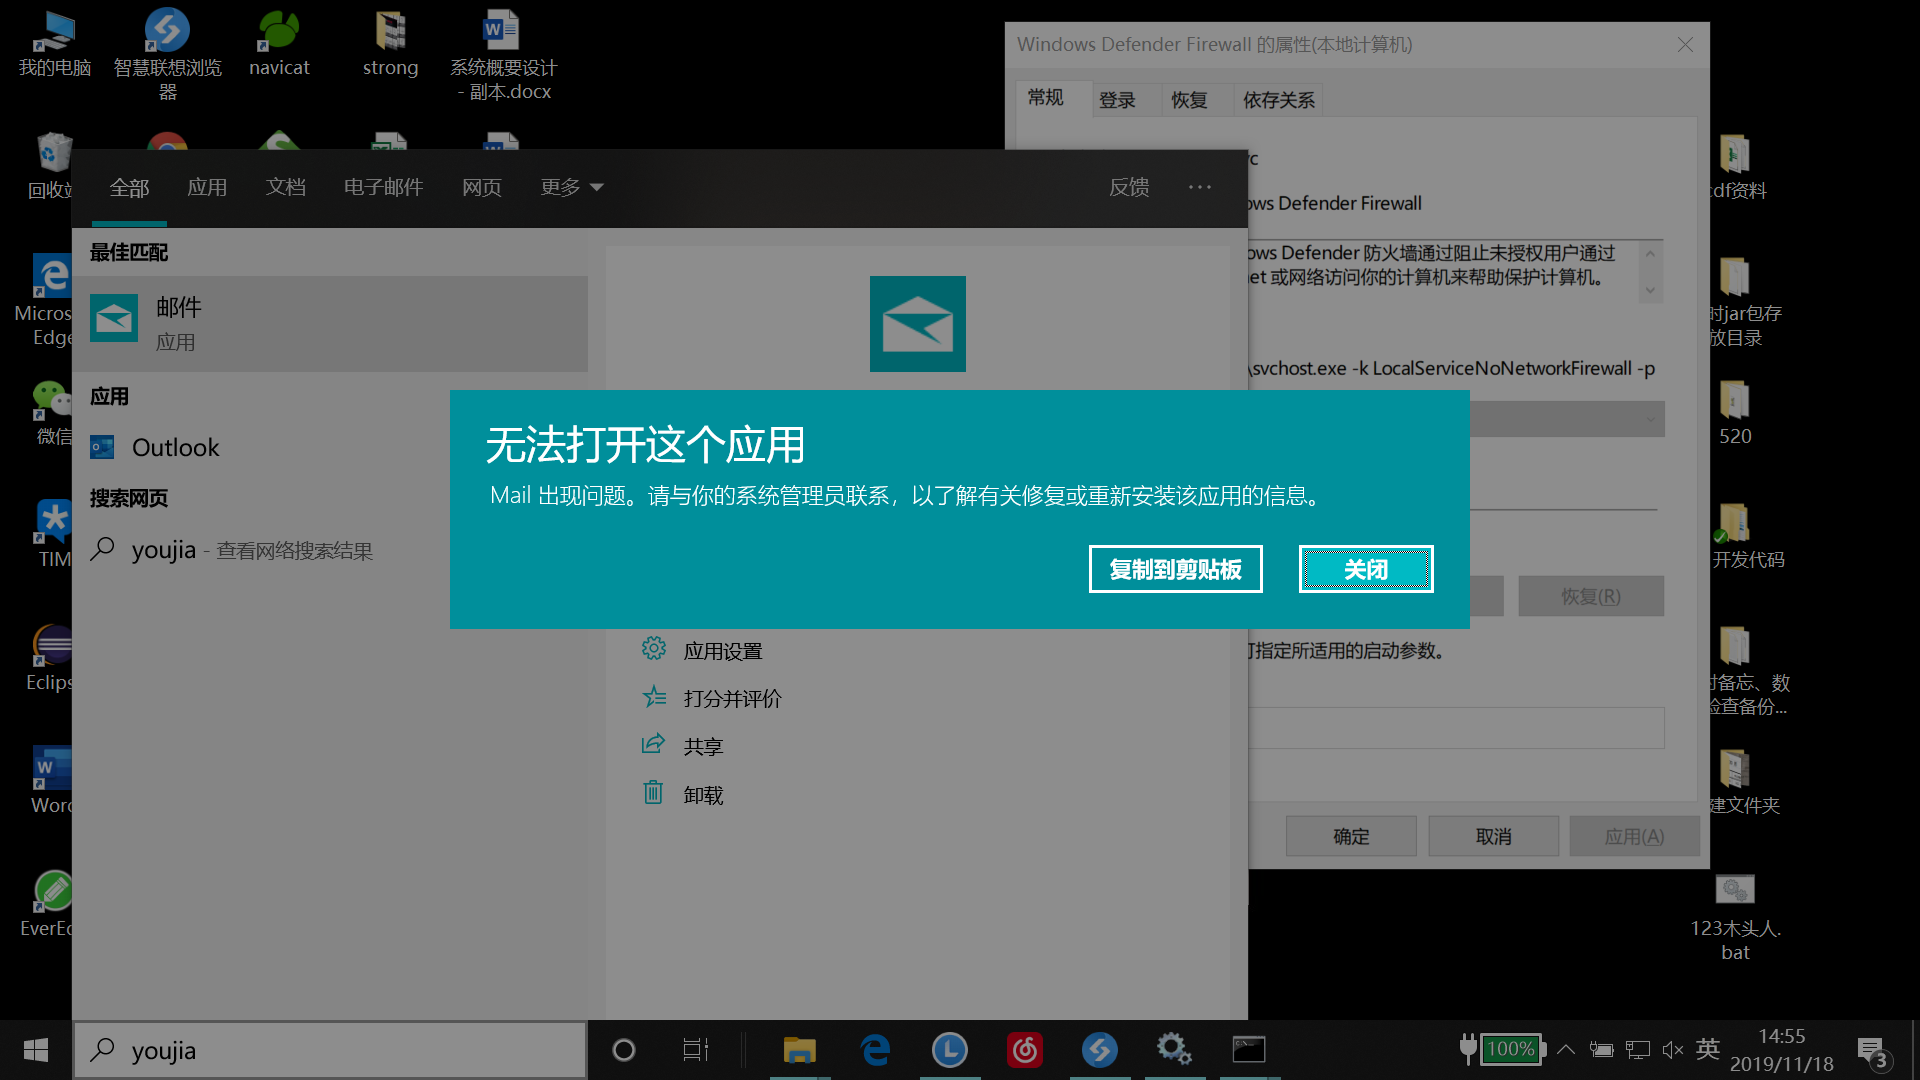The width and height of the screenshot is (1920, 1080).
Task: Close the Windows Defender Firewall properties window
Action: (1685, 45)
